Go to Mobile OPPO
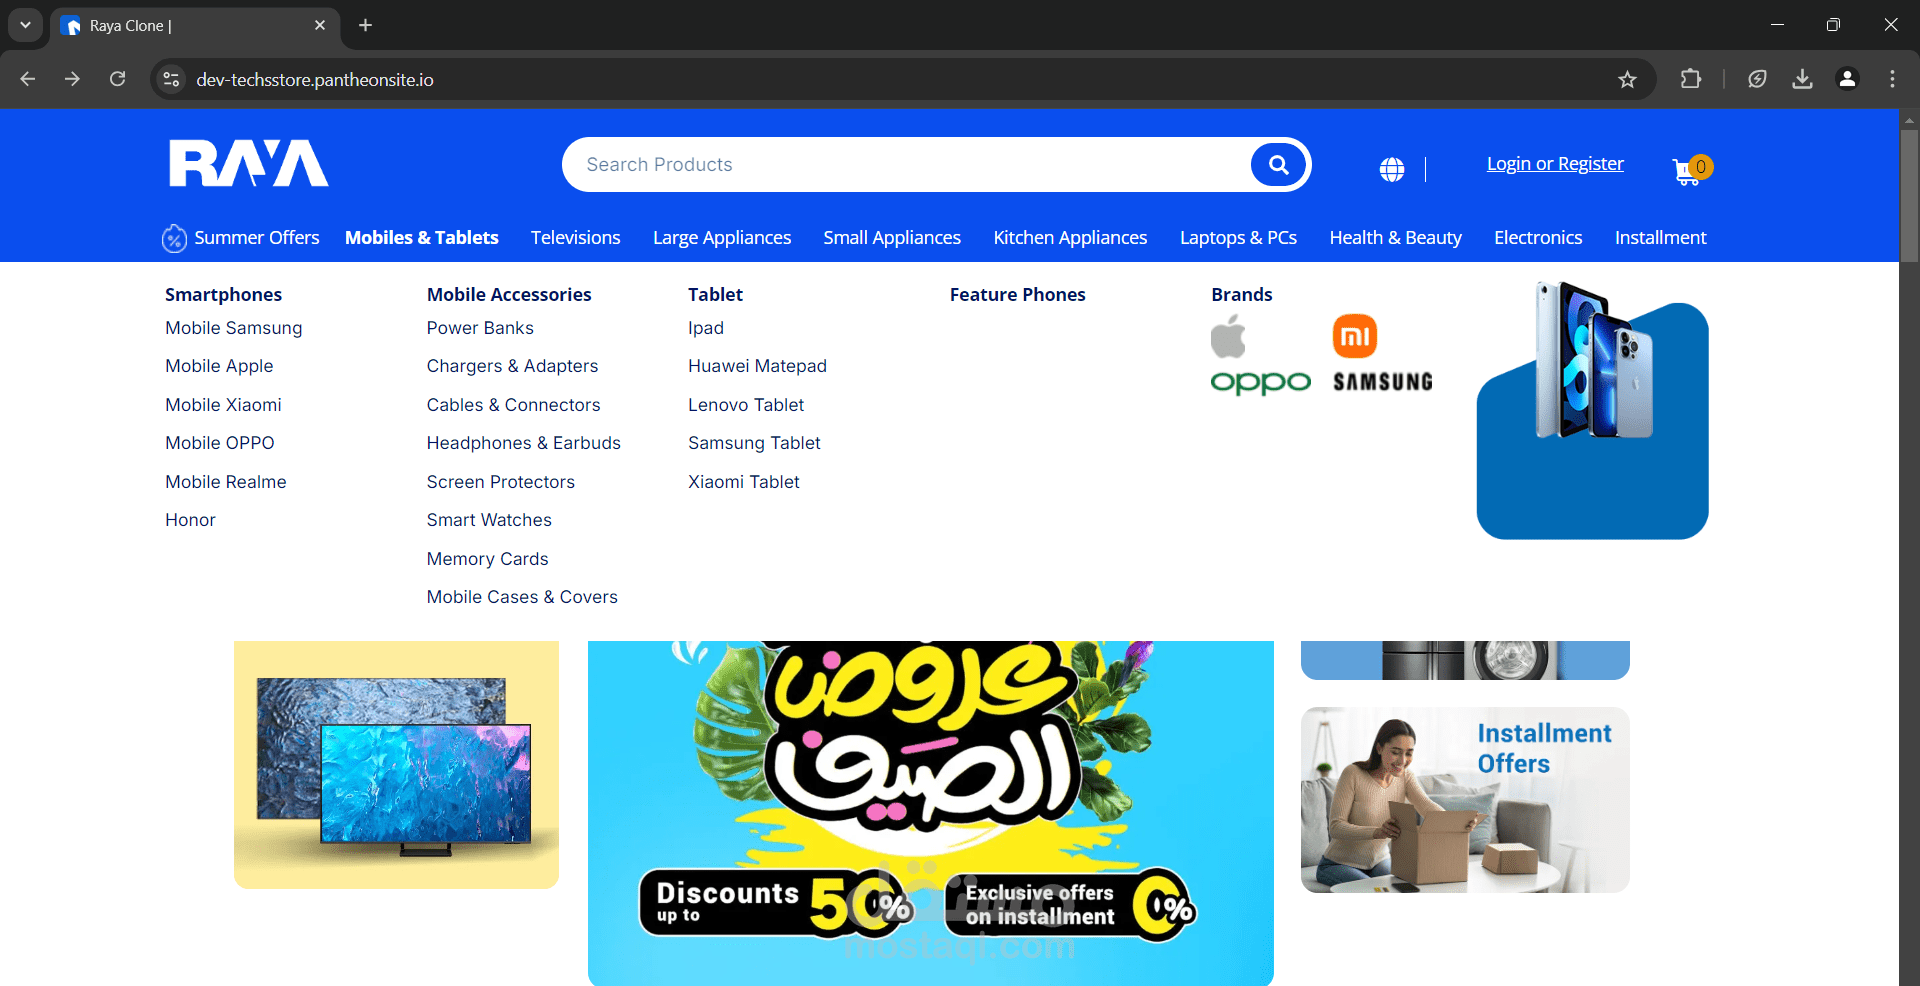Viewport: 1920px width, 986px height. pos(220,443)
